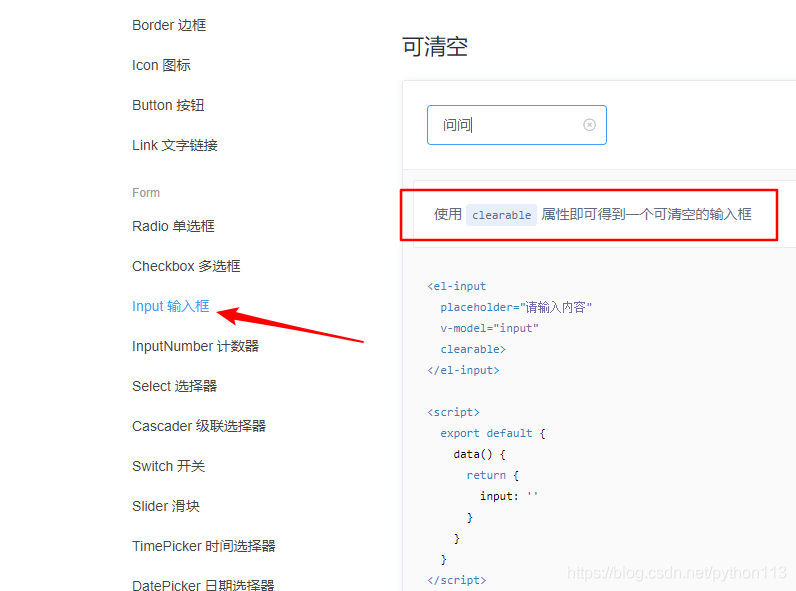This screenshot has width=796, height=591.
Task: Go to the Button 按钮 docs page
Action: [x=168, y=105]
